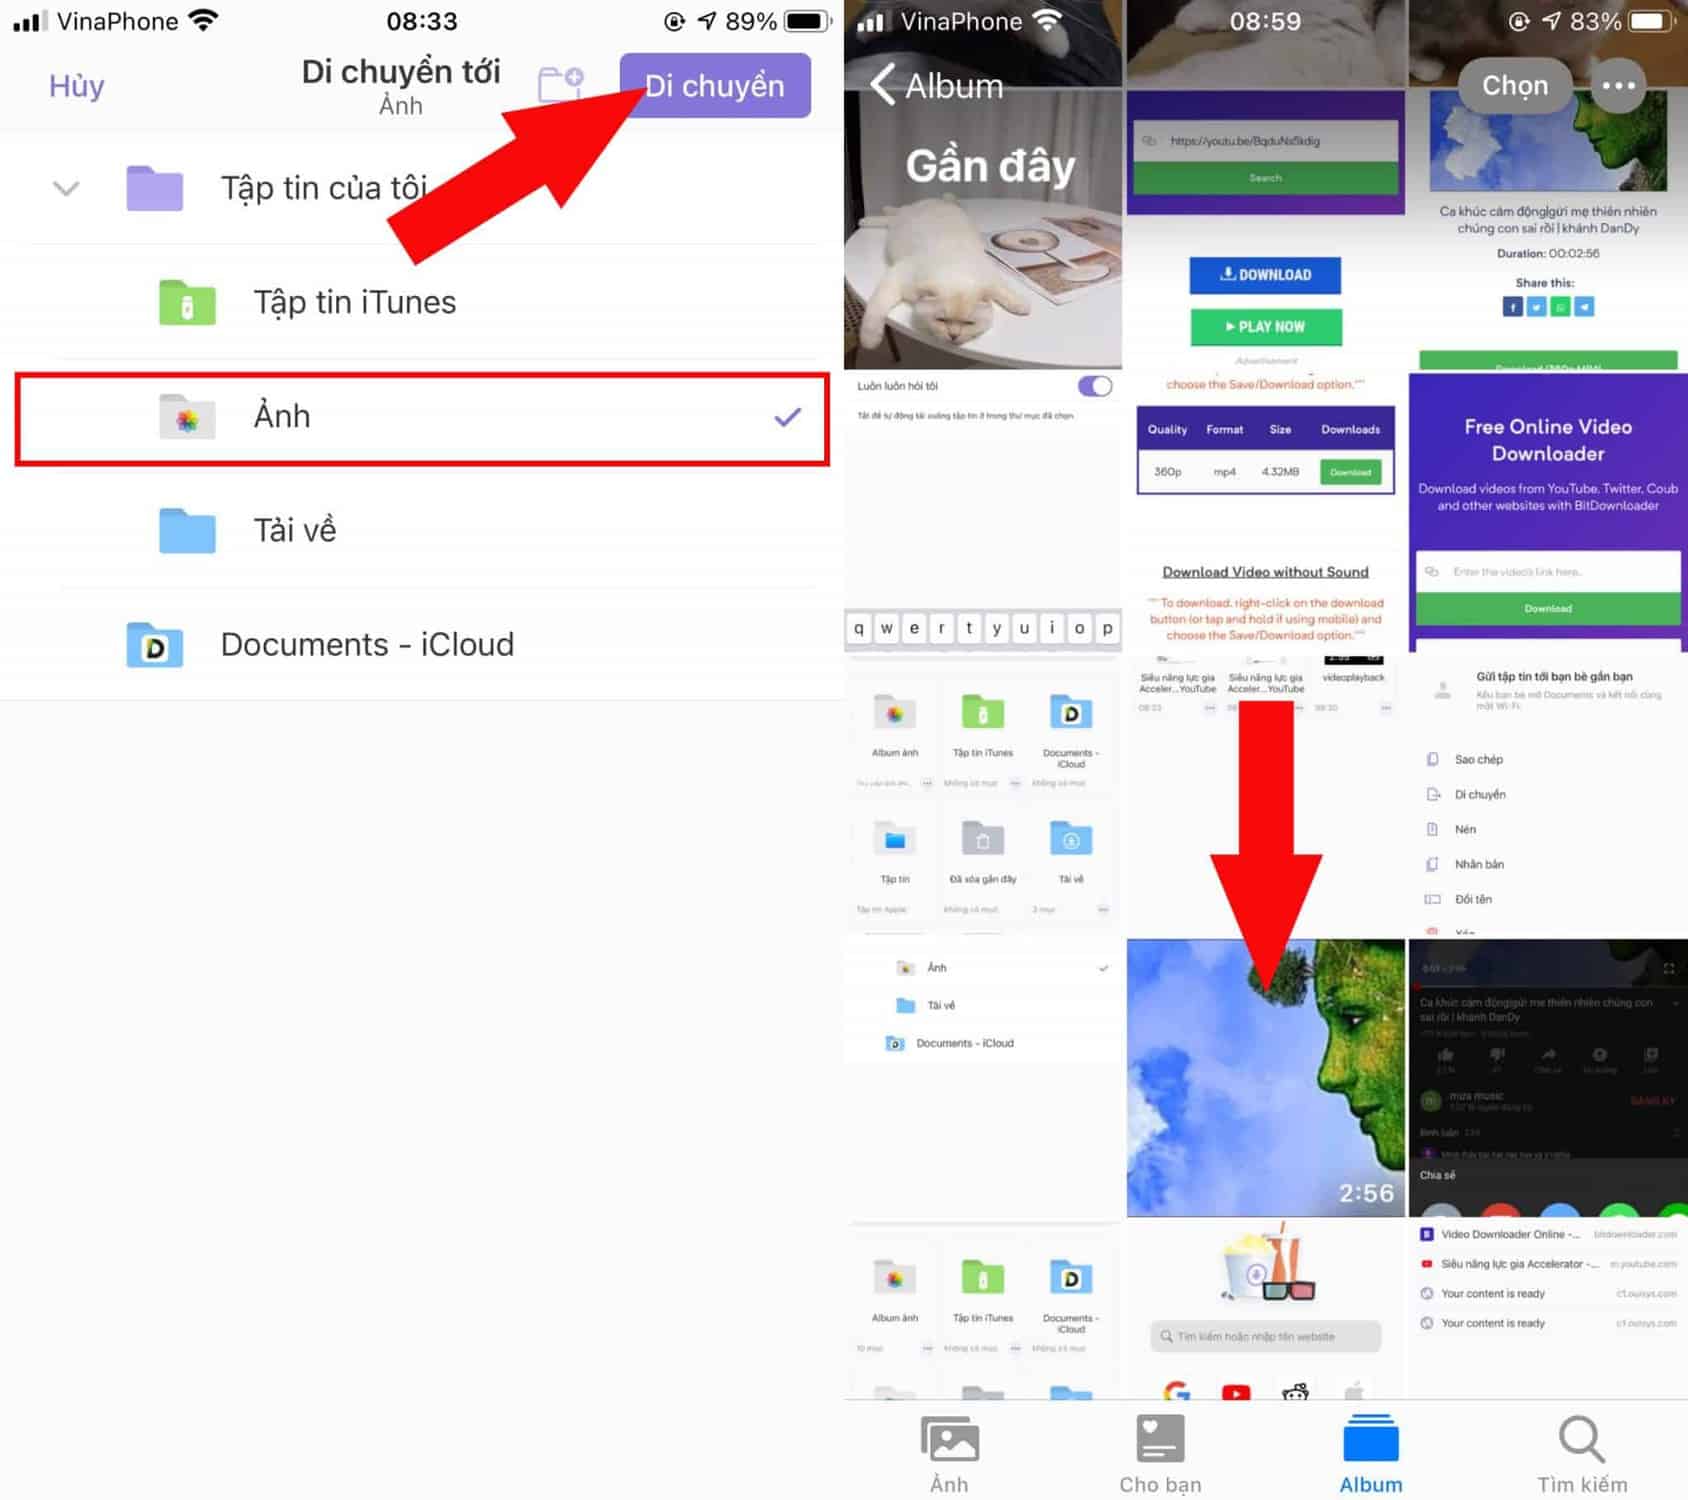1688x1500 pixels.
Task: Tap the Chọn button
Action: click(1514, 86)
